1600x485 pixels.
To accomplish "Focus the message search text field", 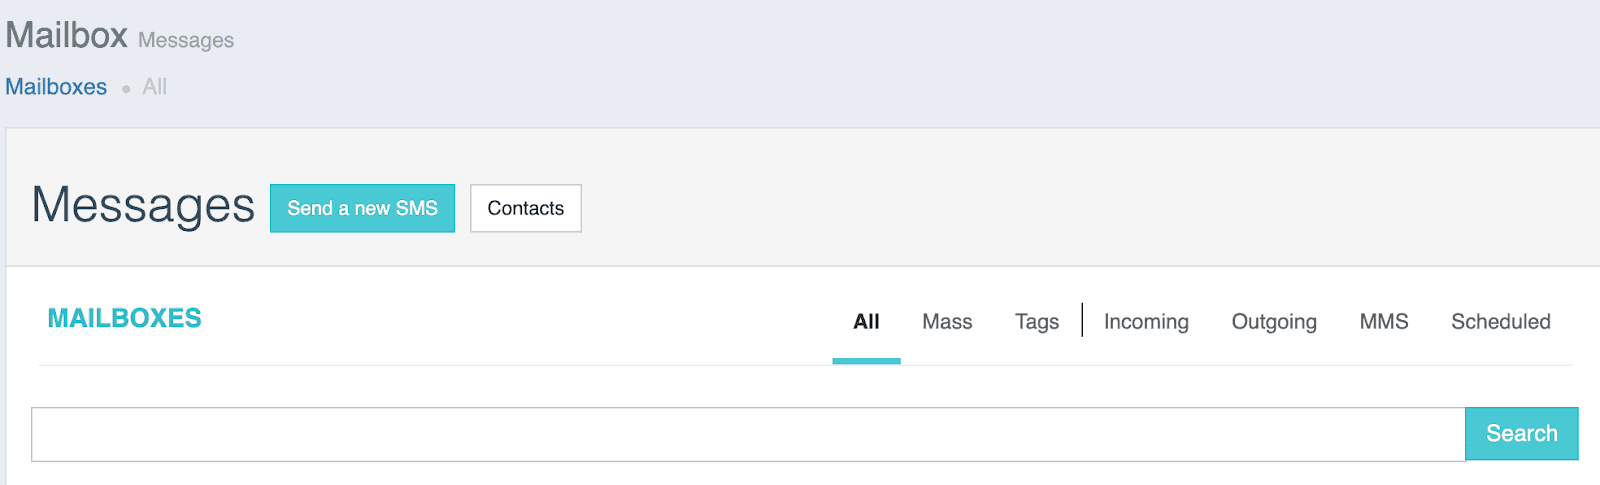I will [748, 434].
